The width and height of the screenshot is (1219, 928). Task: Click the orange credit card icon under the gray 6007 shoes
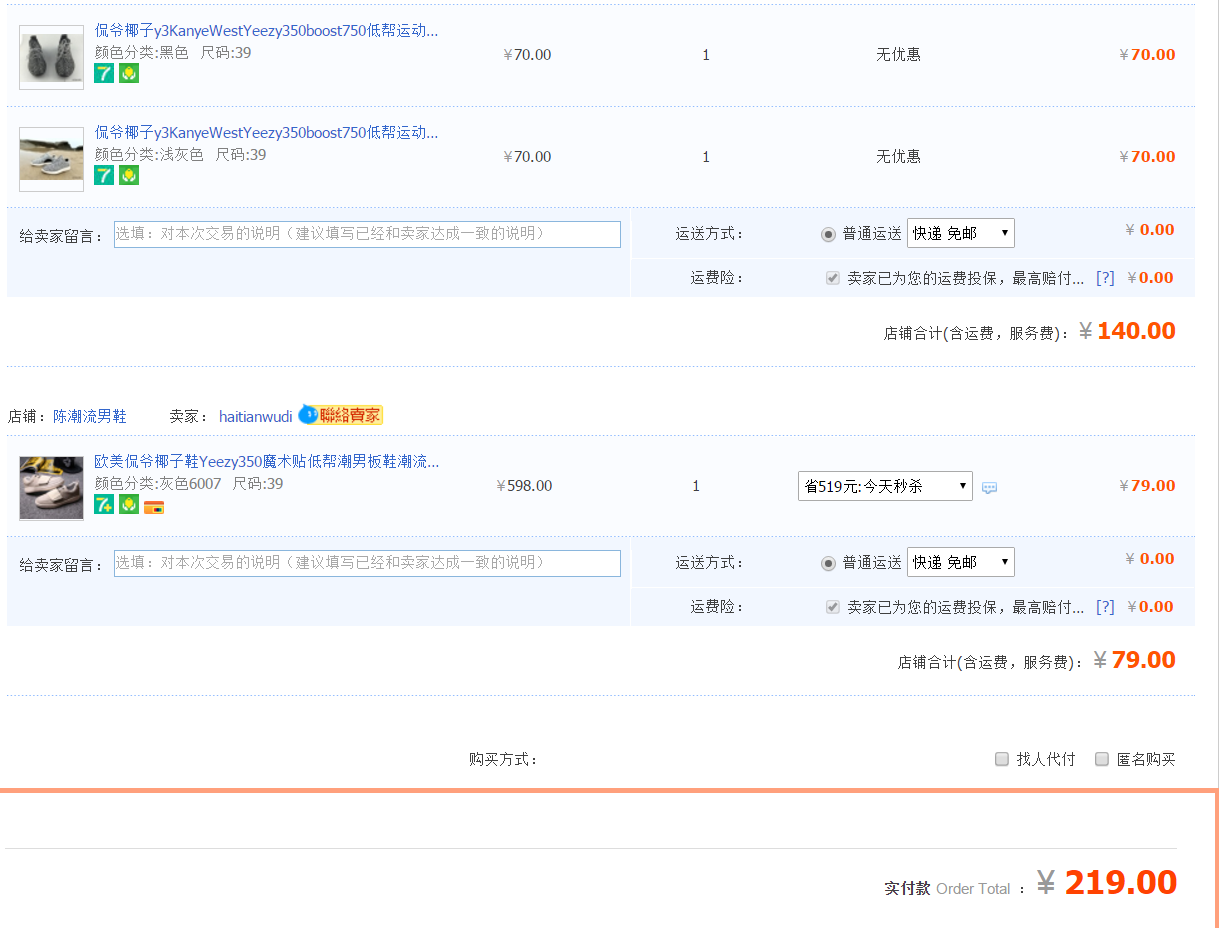(x=154, y=507)
